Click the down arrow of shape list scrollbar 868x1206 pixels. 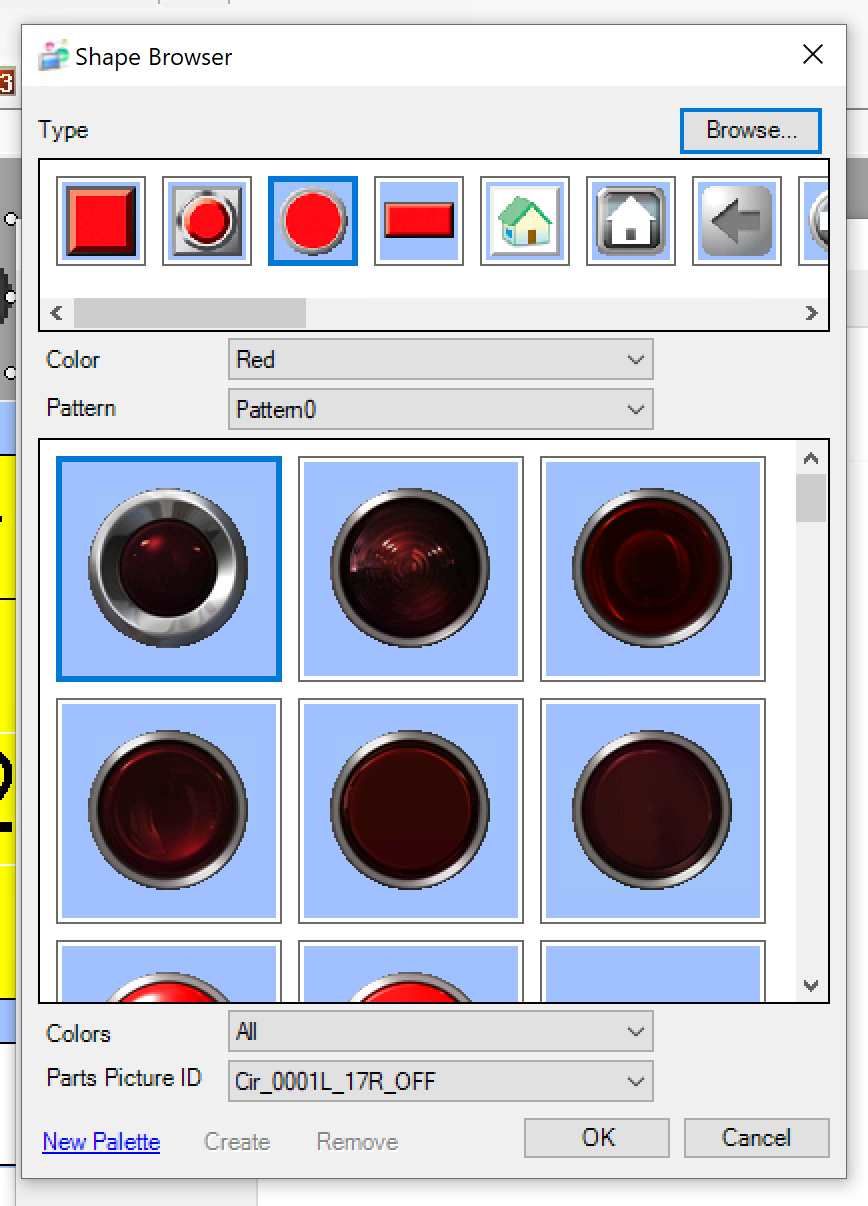click(x=811, y=986)
